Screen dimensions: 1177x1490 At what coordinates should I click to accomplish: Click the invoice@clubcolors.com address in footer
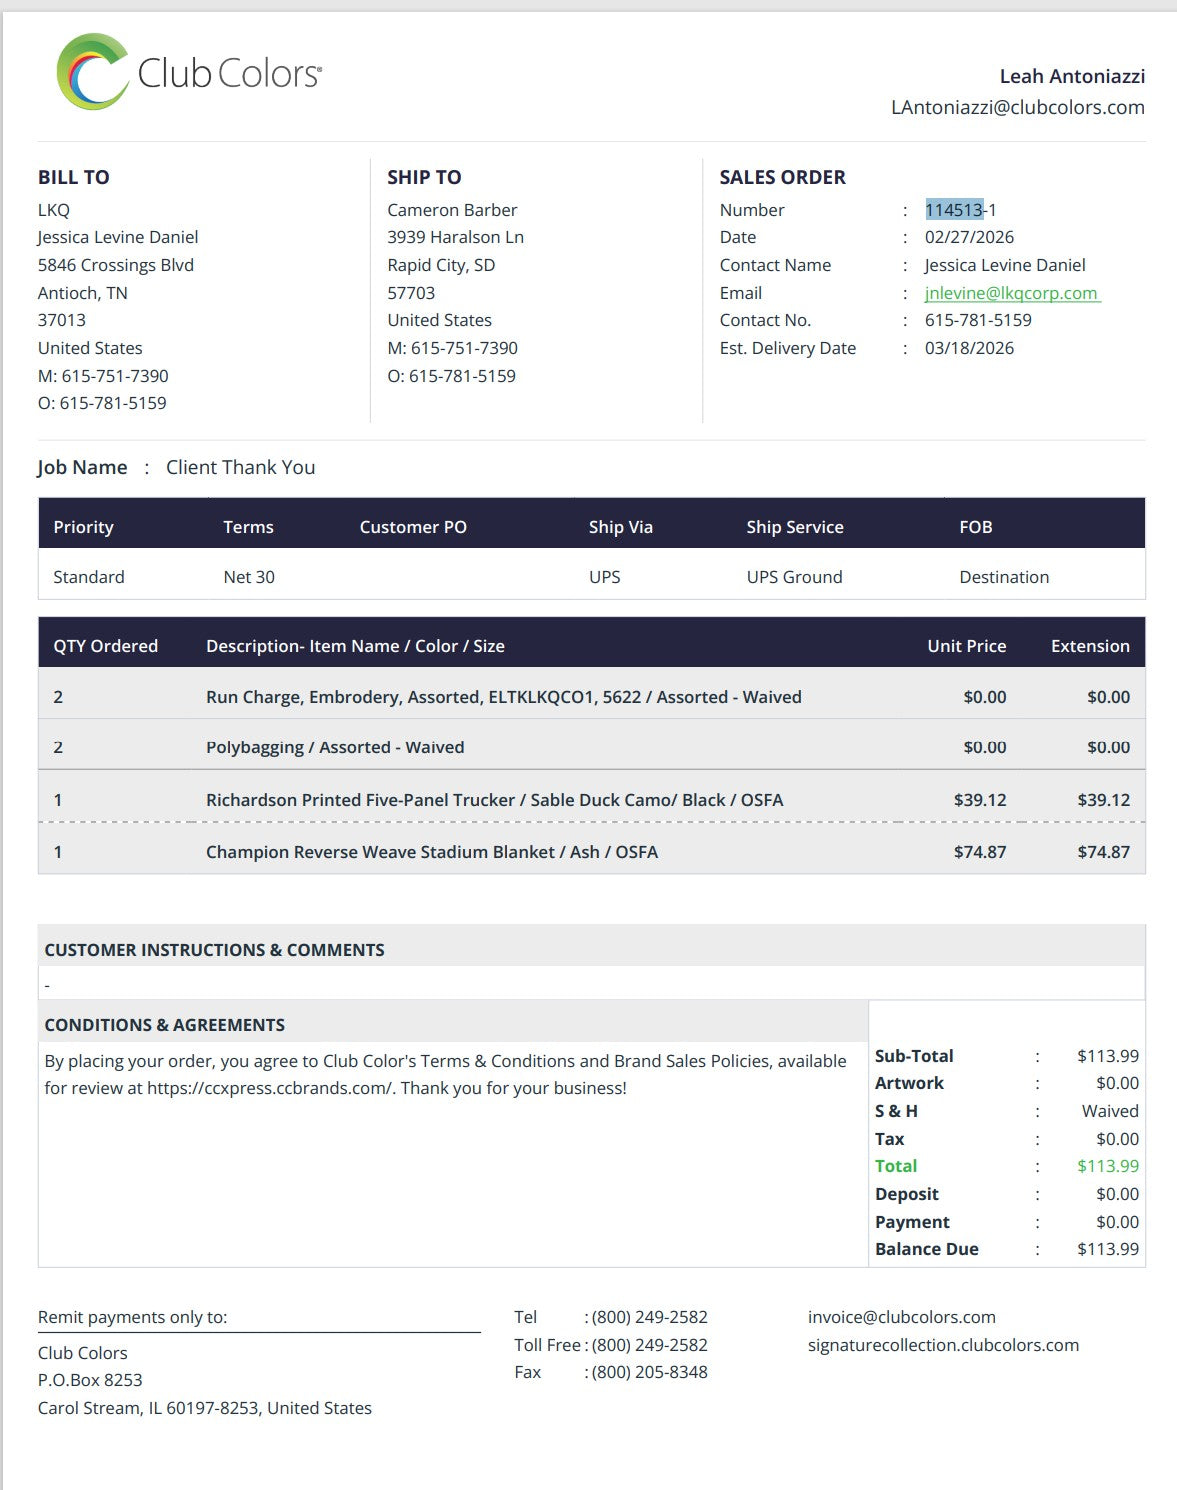(901, 1317)
